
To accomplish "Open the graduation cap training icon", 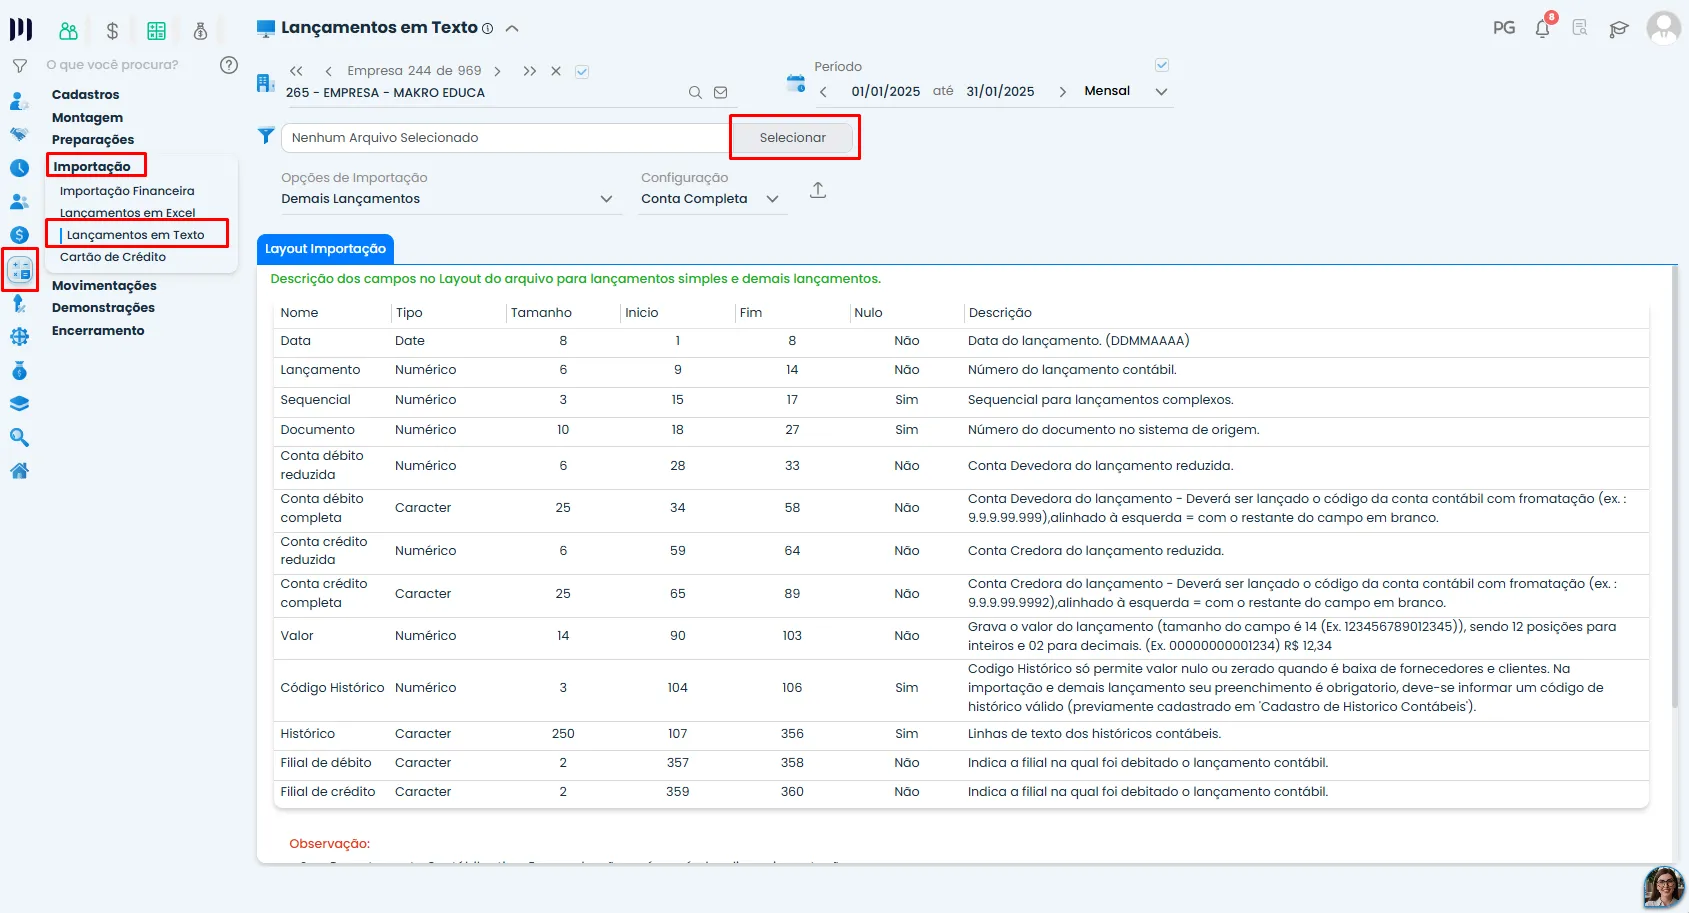I will click(1619, 29).
